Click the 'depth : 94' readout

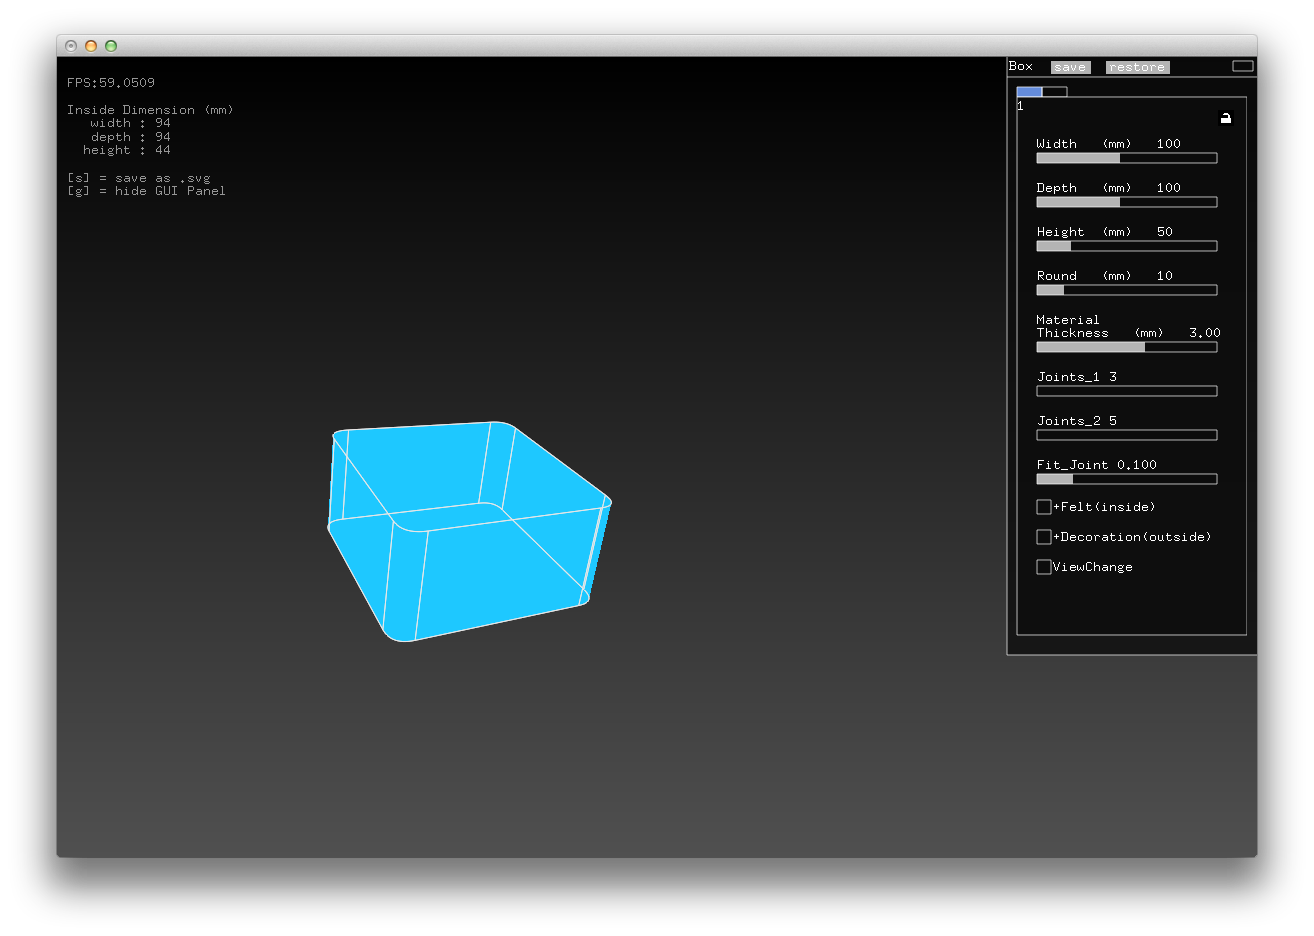point(130,137)
